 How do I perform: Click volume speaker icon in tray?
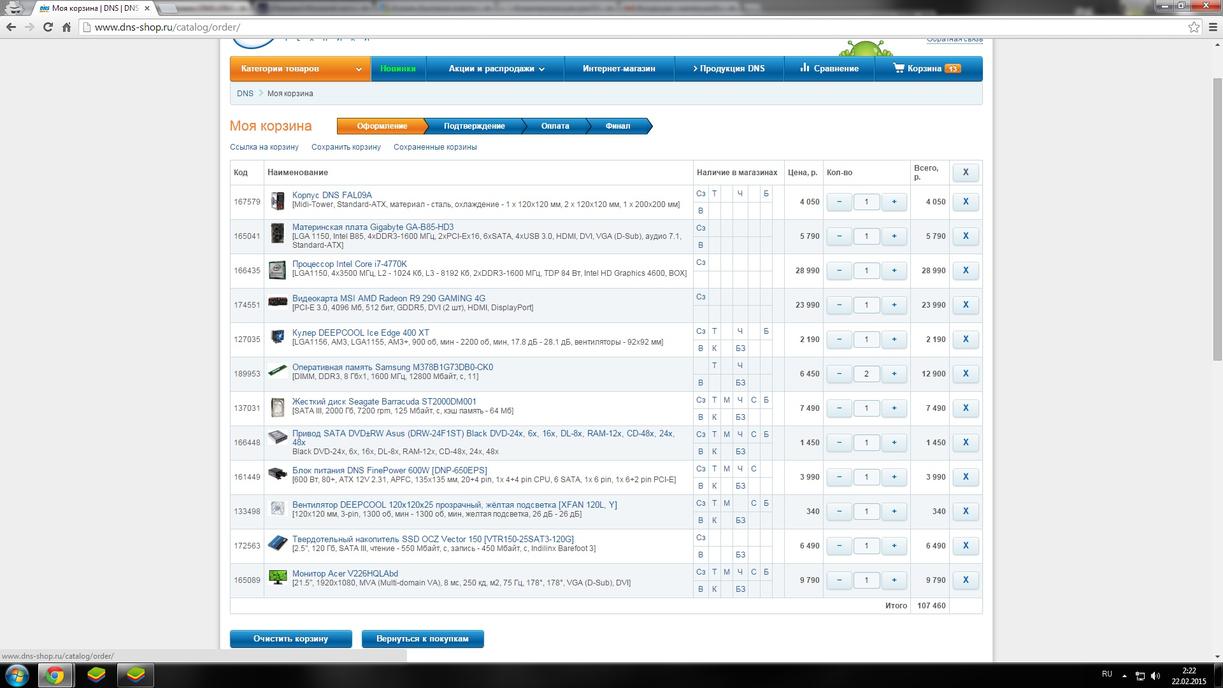point(1157,675)
